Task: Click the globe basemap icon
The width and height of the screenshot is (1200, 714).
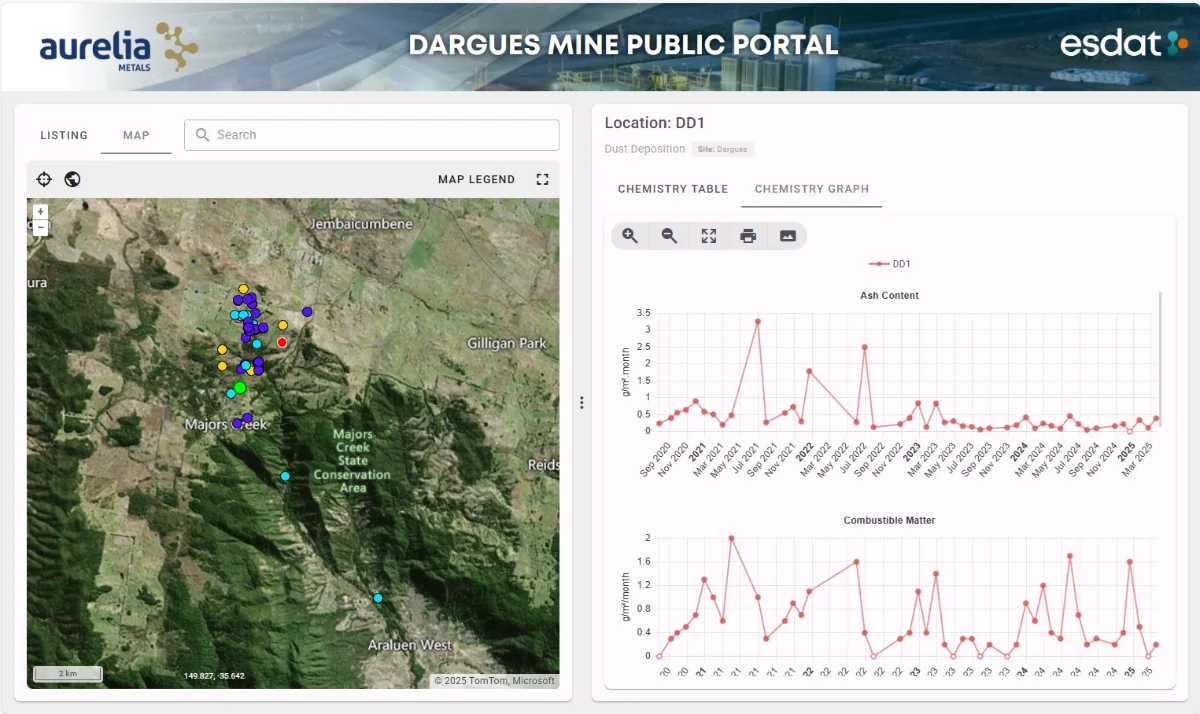Action: point(72,179)
